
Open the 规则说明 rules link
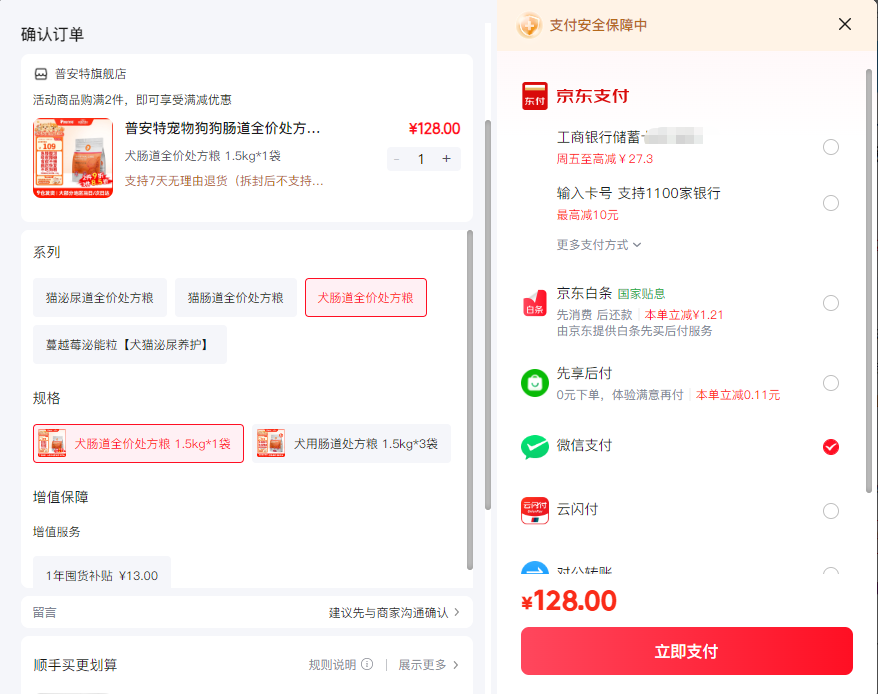(x=332, y=665)
